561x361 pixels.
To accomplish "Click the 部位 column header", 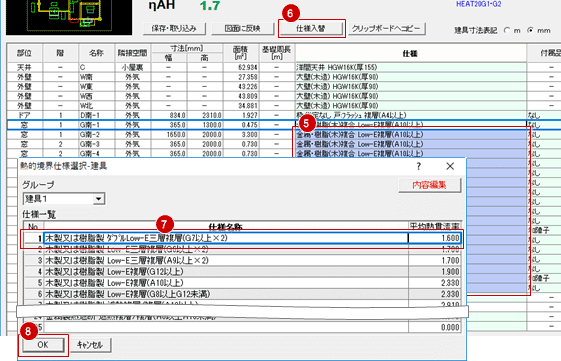I will pos(24,53).
